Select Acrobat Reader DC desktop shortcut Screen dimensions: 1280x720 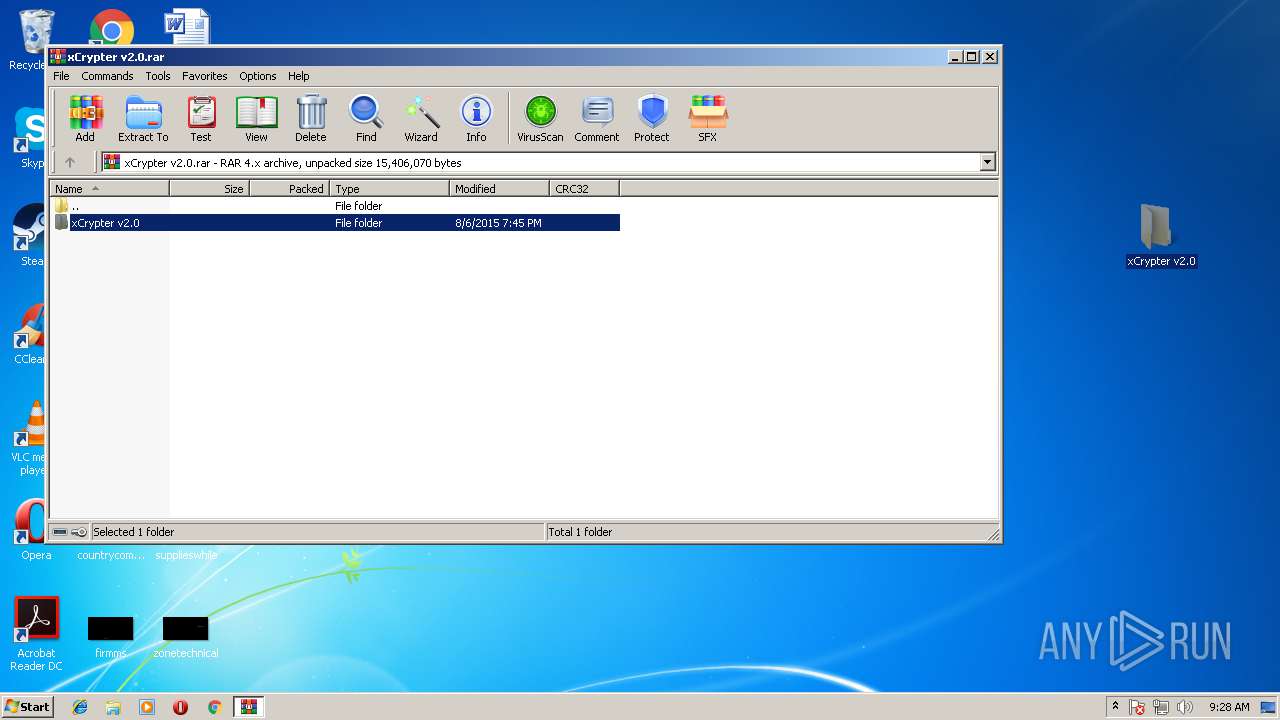coord(36,634)
